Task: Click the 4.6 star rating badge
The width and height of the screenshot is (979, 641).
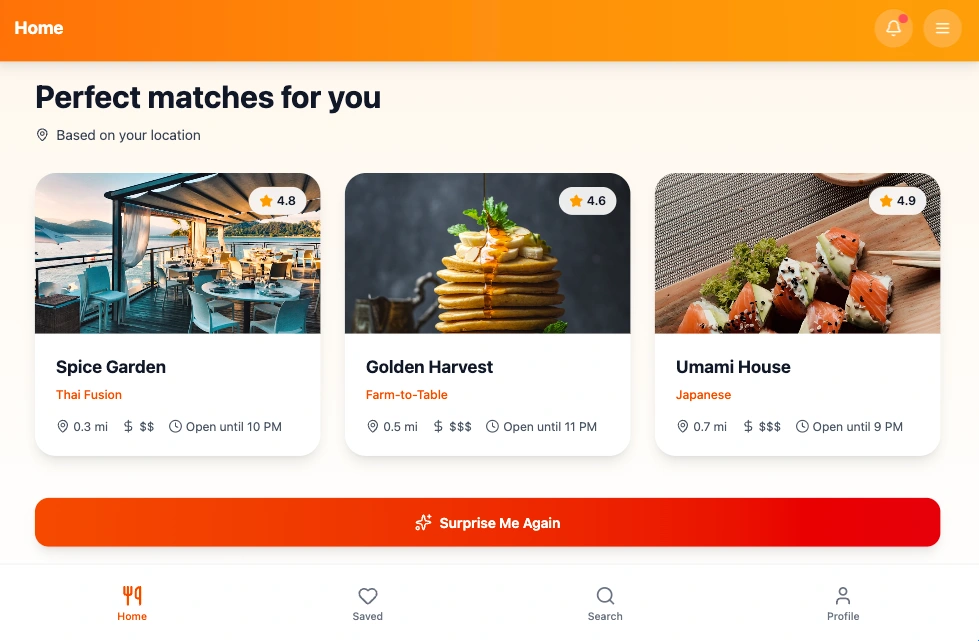Action: click(x=588, y=200)
